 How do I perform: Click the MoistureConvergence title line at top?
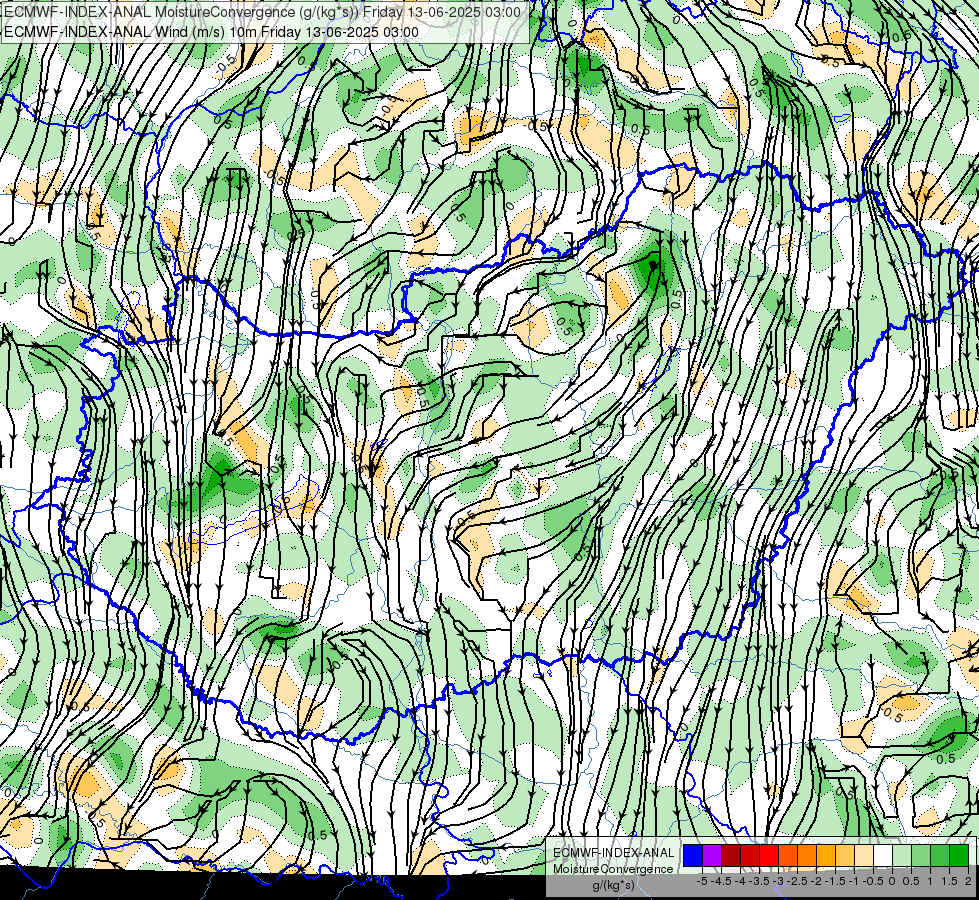tap(262, 11)
